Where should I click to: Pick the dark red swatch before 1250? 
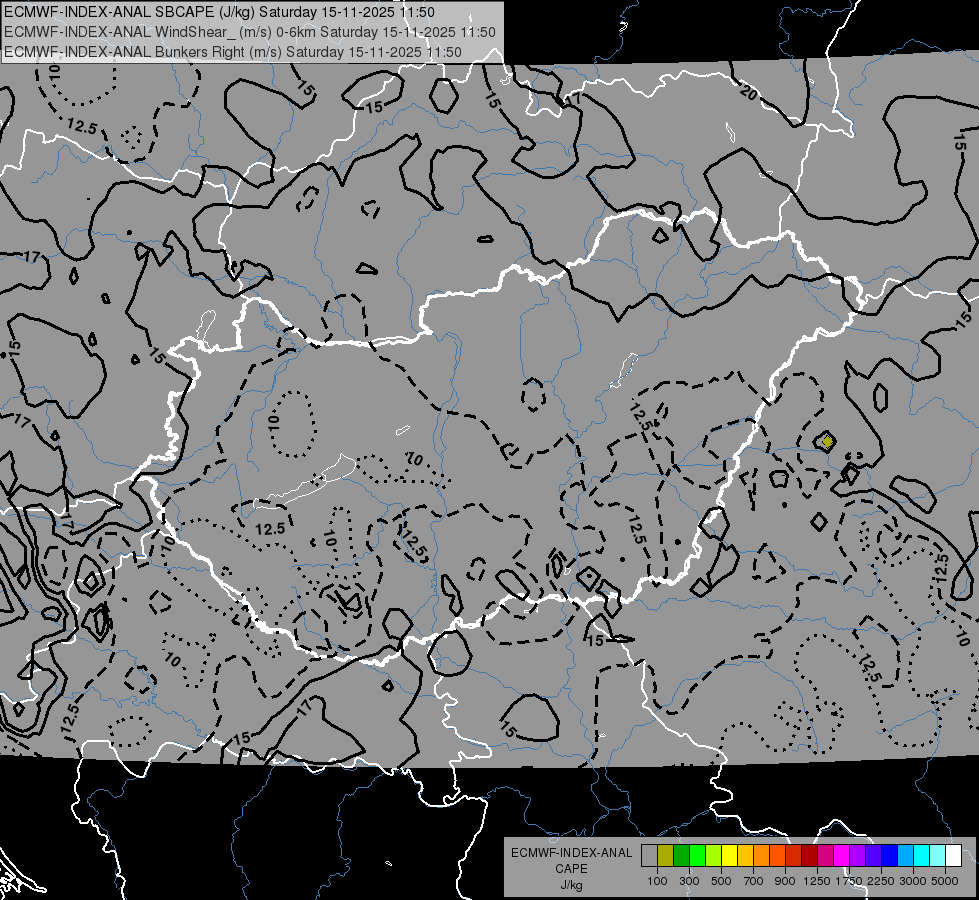[809, 855]
